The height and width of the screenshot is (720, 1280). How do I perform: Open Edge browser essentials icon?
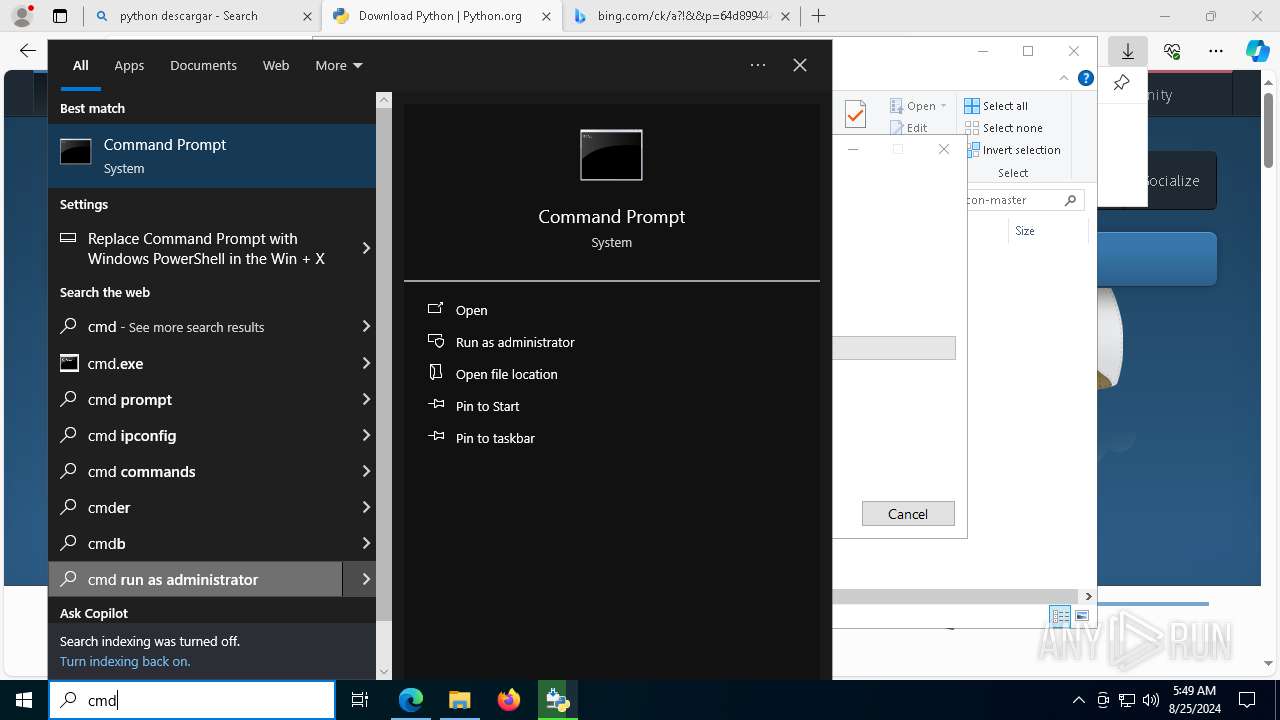tap(1172, 51)
